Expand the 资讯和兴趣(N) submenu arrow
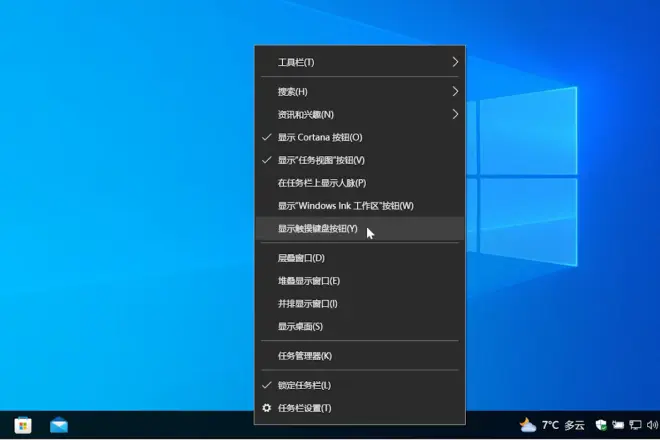 (x=455, y=114)
